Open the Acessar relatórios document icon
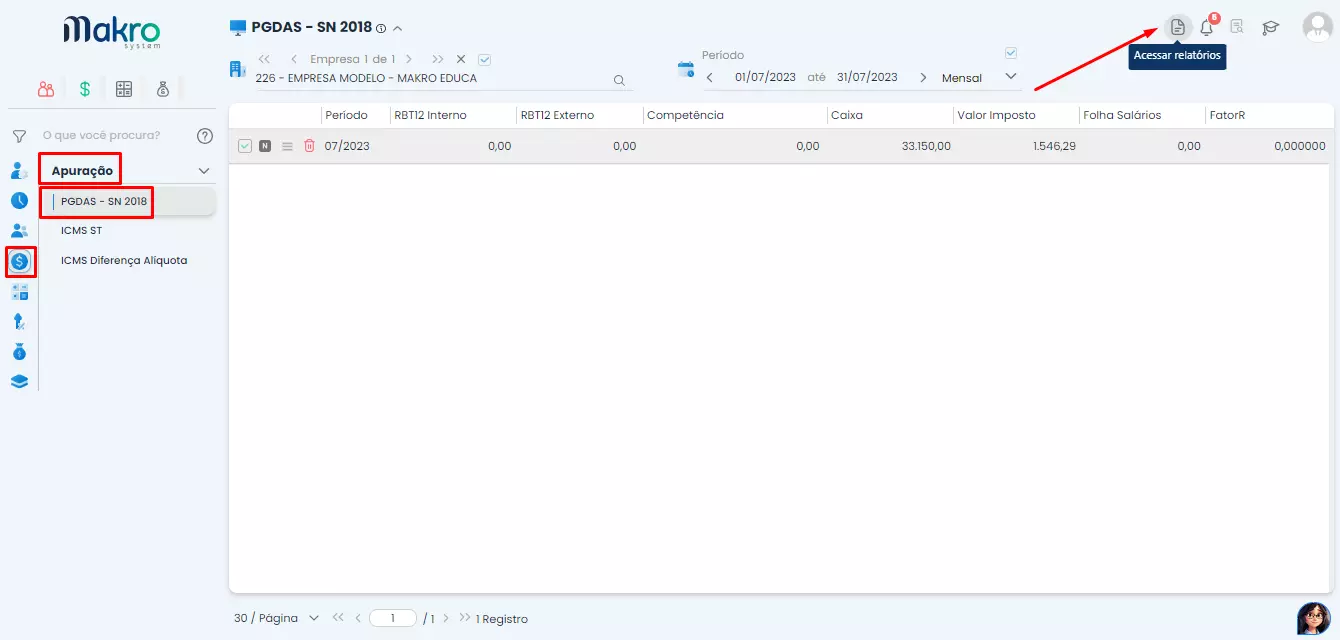 [x=1178, y=27]
